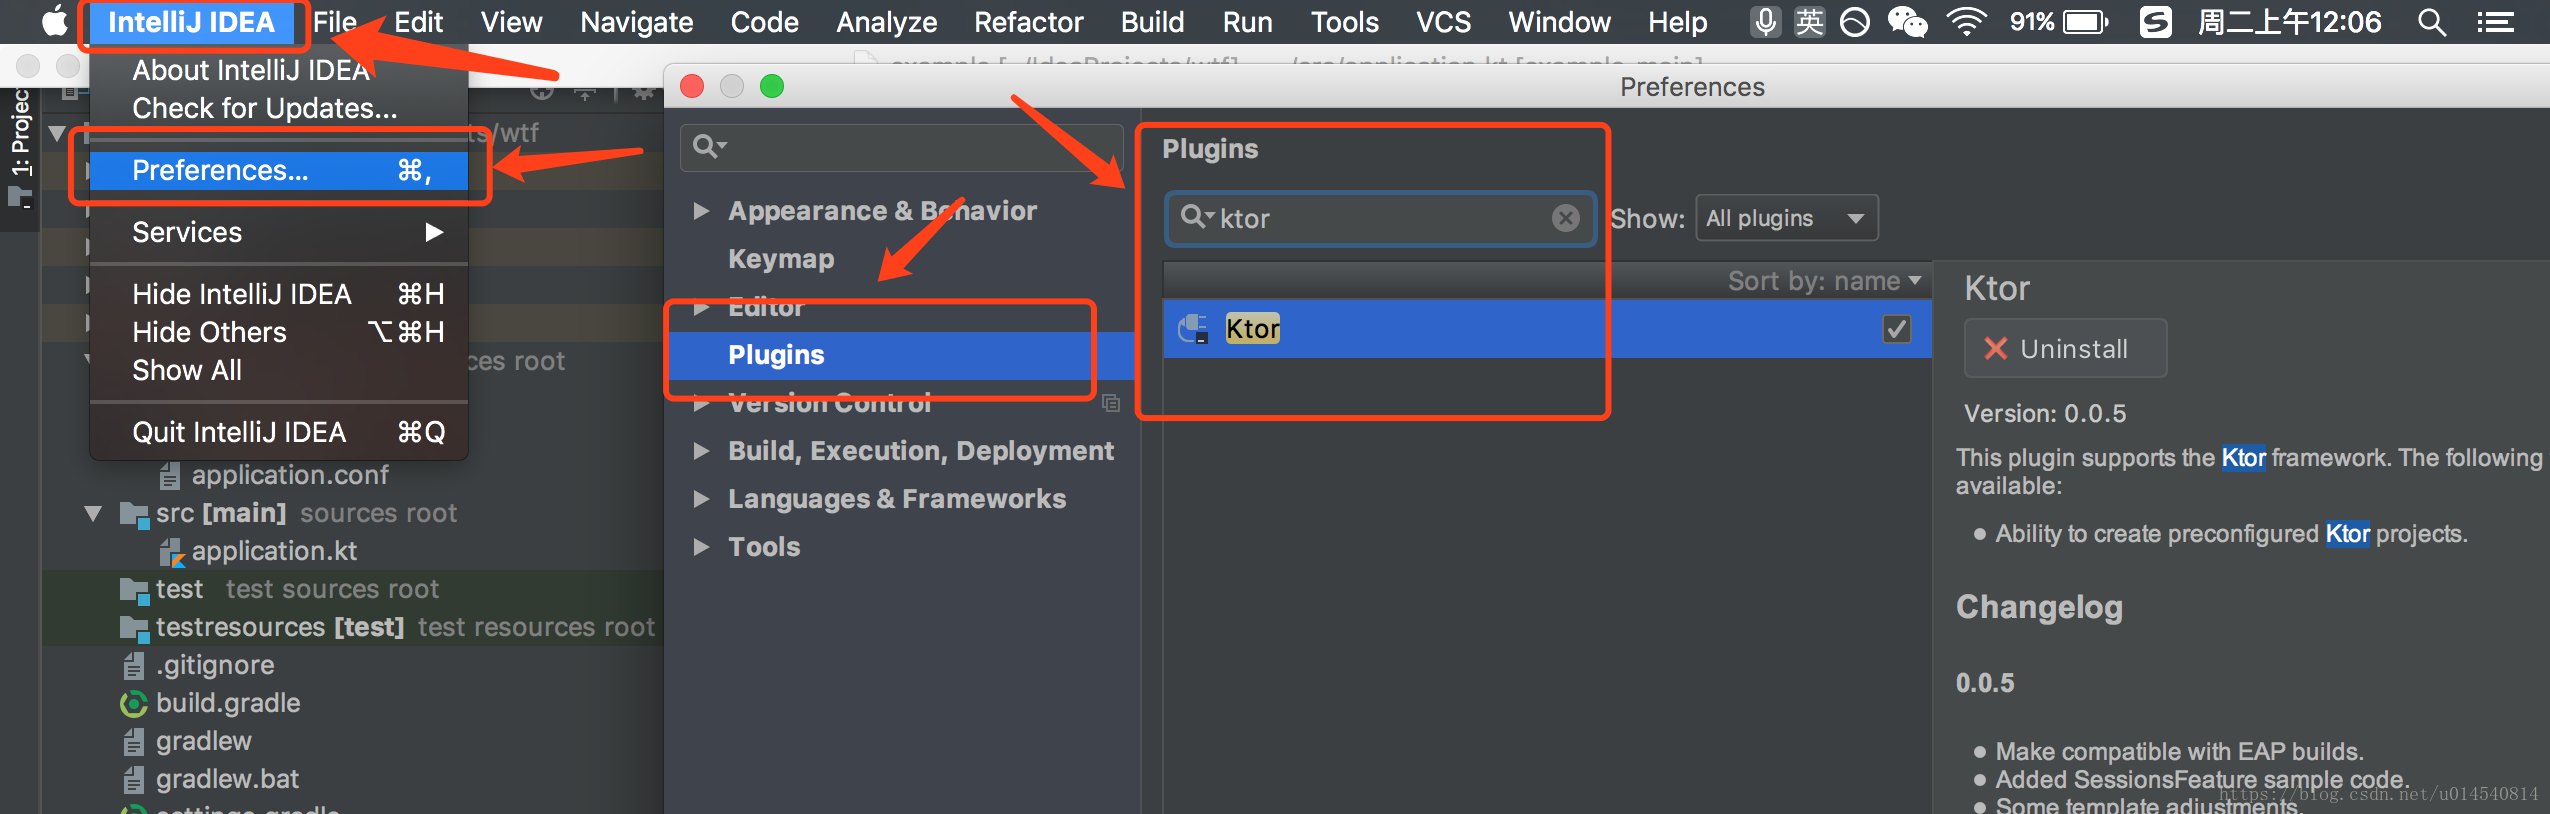Image resolution: width=2550 pixels, height=814 pixels.
Task: Click the Do Not Disturb style circle icon
Action: pyautogui.click(x=1854, y=21)
